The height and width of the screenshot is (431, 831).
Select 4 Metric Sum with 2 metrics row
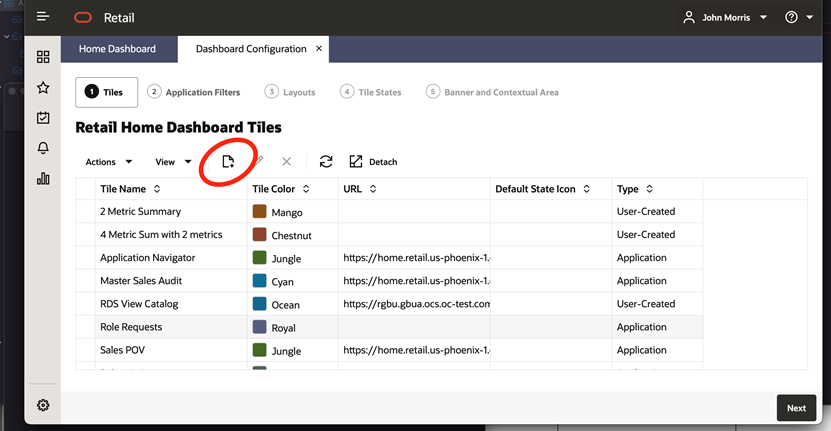389,234
